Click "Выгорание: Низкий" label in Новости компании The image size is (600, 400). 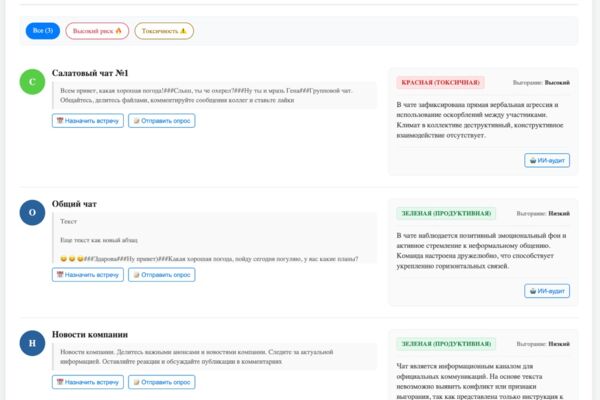tap(543, 344)
